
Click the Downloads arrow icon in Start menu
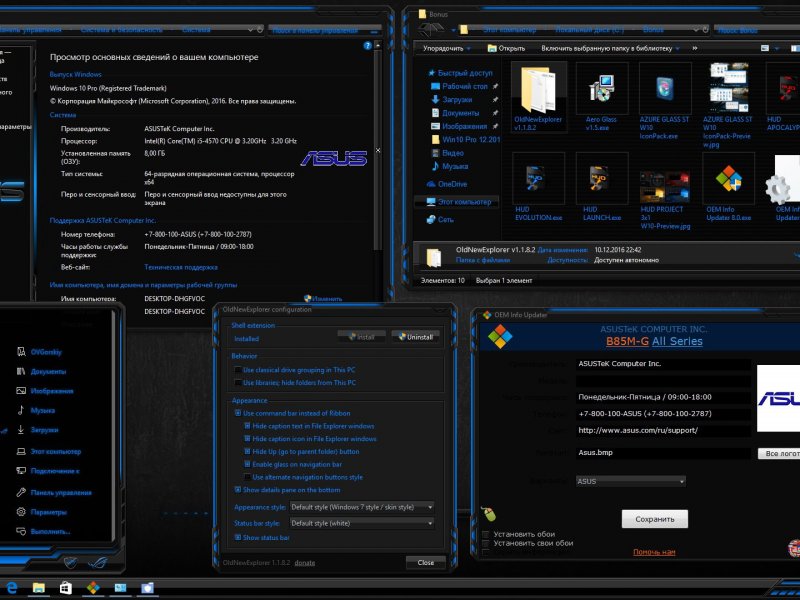(21, 430)
